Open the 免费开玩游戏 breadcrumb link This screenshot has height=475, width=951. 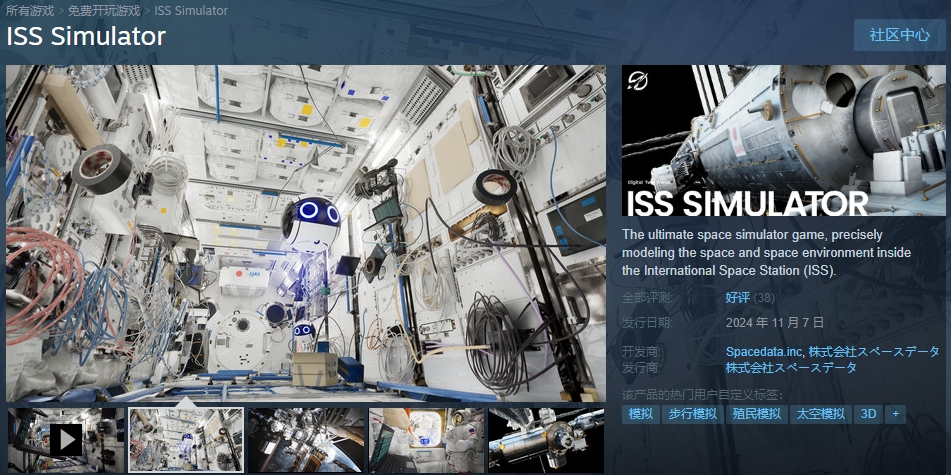tap(104, 11)
